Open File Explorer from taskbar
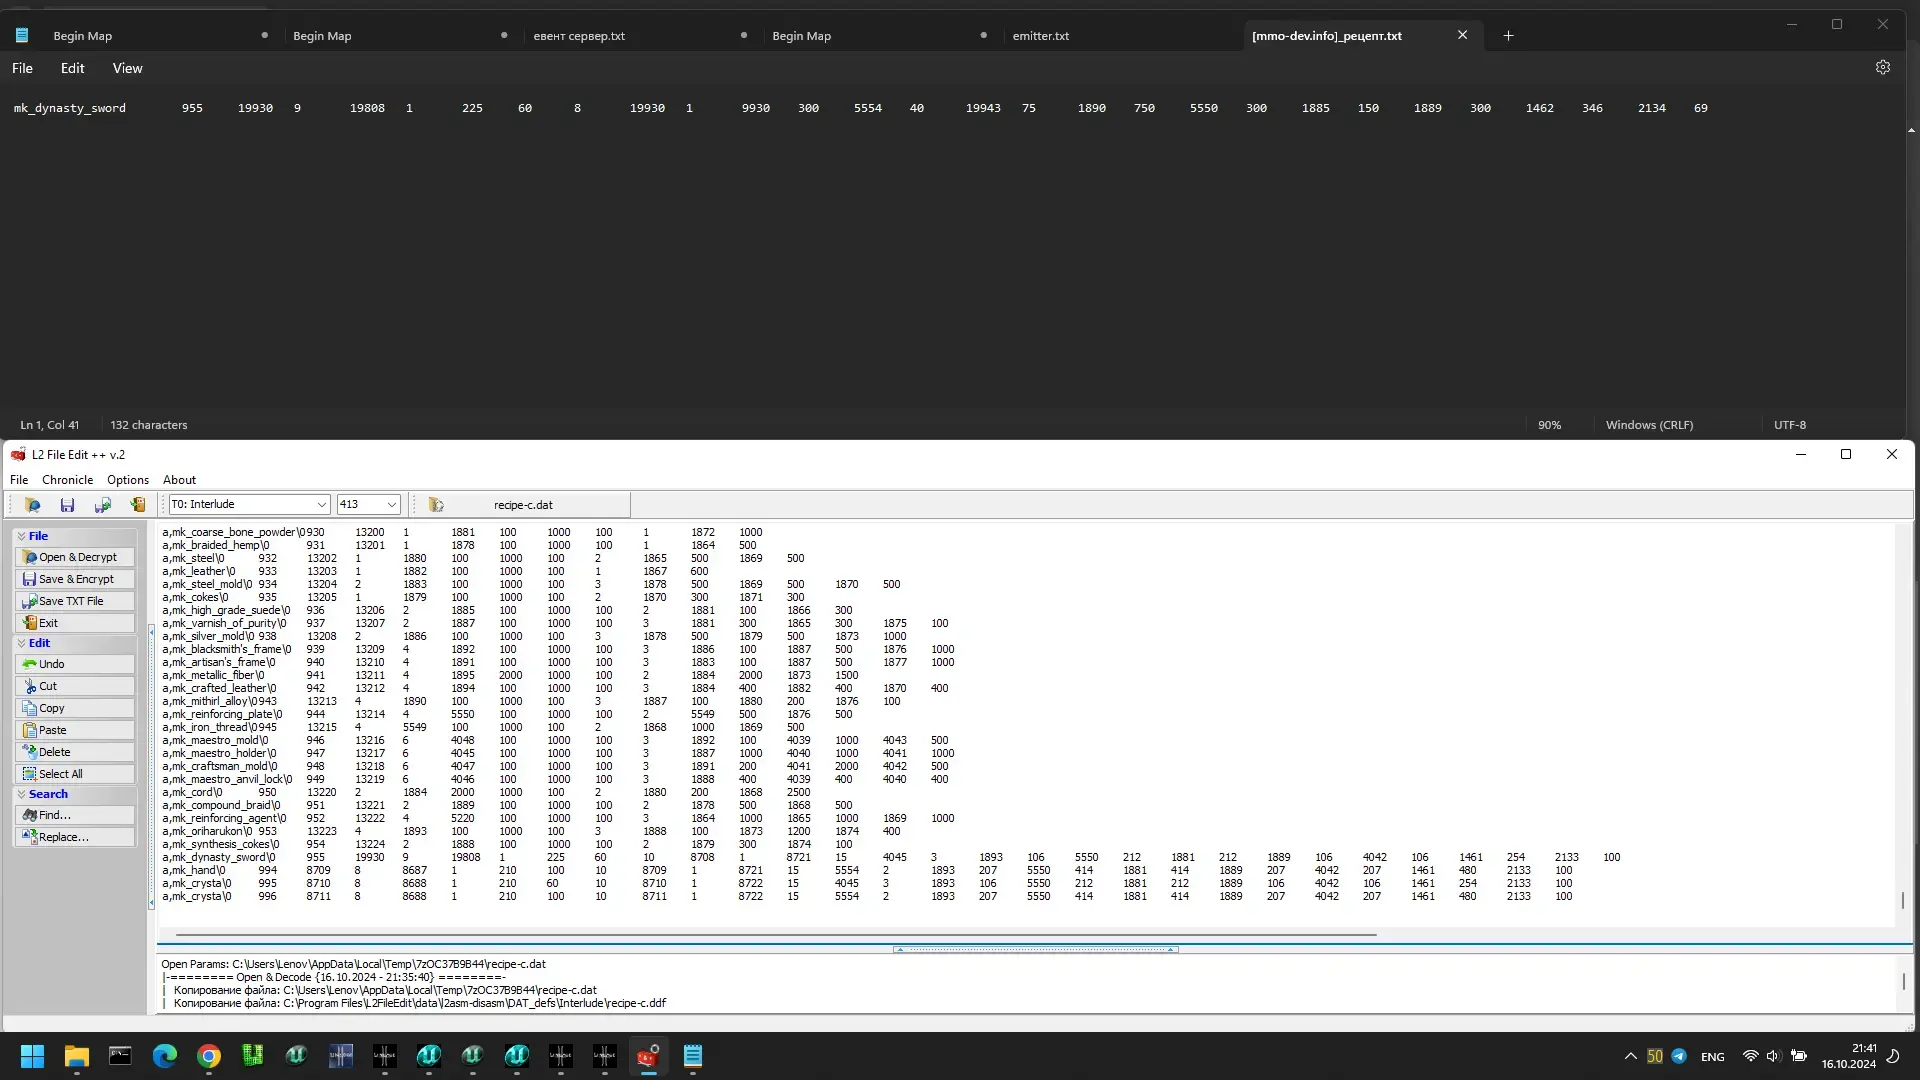 point(76,1056)
